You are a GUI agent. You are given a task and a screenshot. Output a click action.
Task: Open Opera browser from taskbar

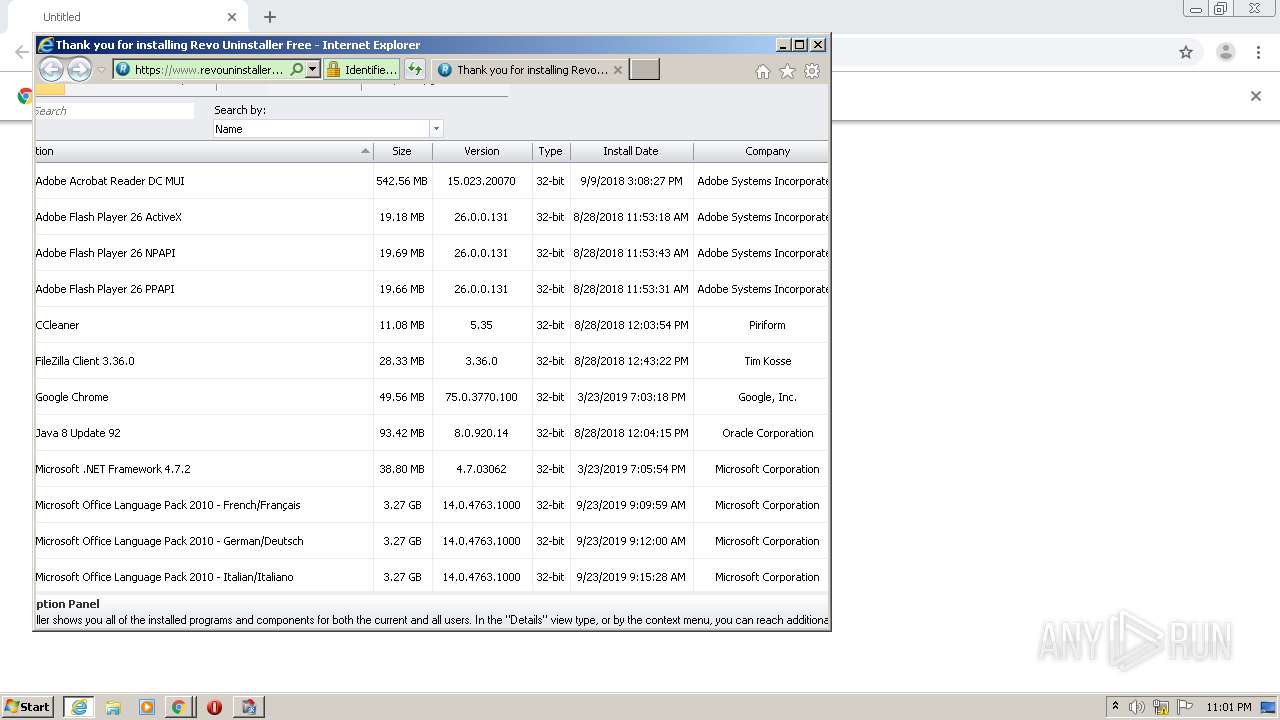pos(214,707)
